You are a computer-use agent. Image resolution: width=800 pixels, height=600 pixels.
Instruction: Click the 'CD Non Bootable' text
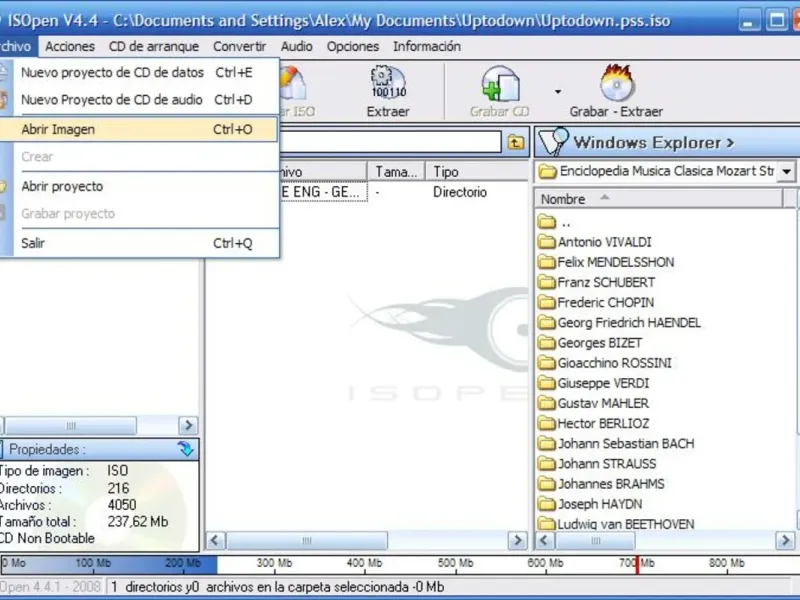[47, 538]
